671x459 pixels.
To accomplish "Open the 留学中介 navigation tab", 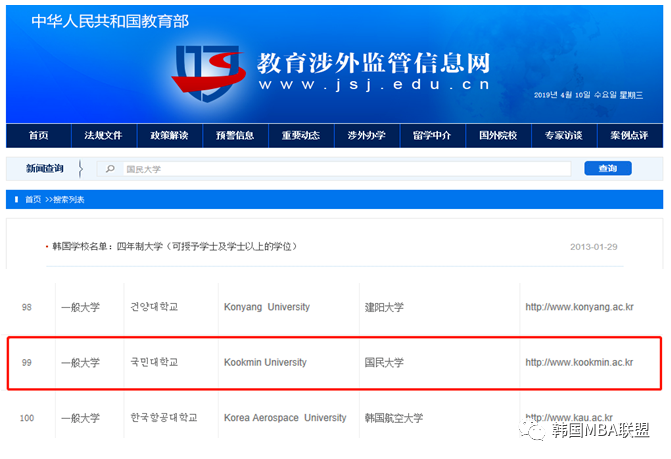I will point(432,136).
